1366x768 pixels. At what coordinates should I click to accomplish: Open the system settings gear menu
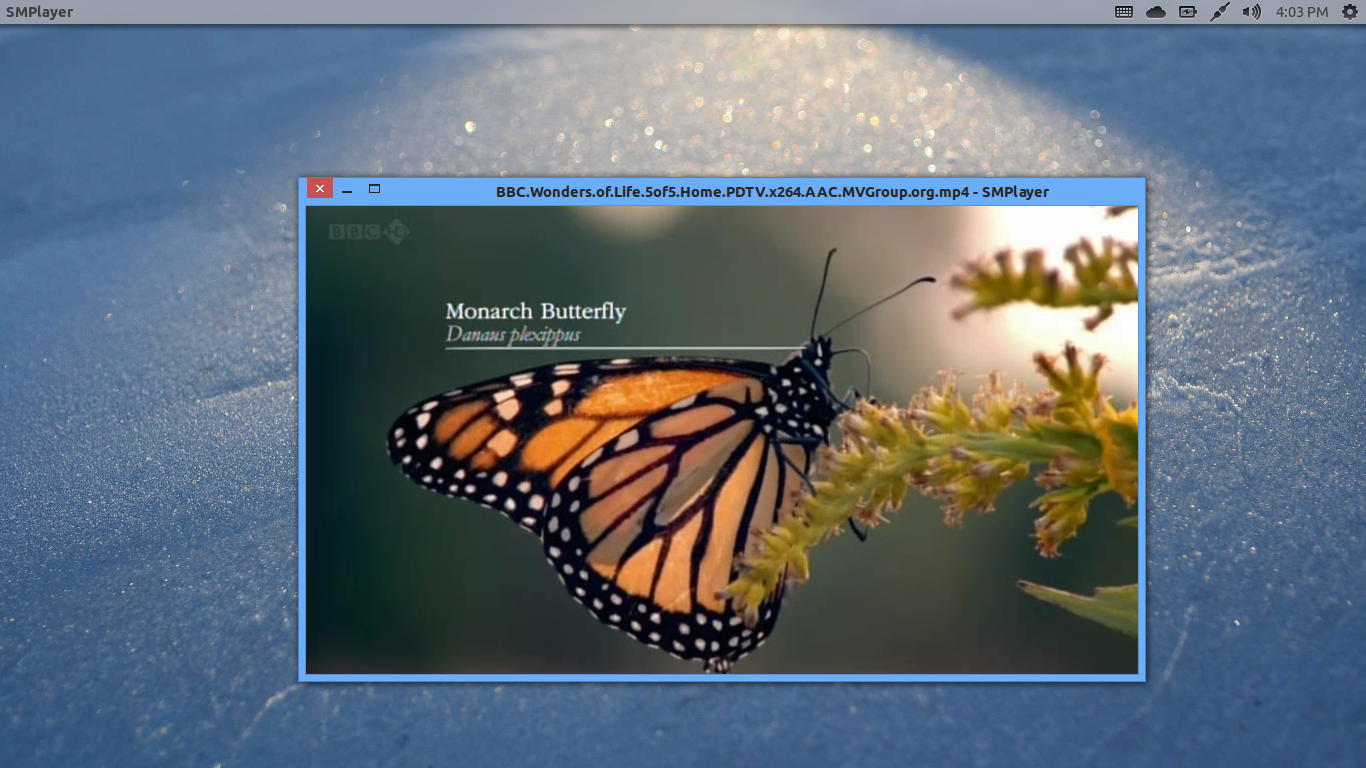point(1349,12)
